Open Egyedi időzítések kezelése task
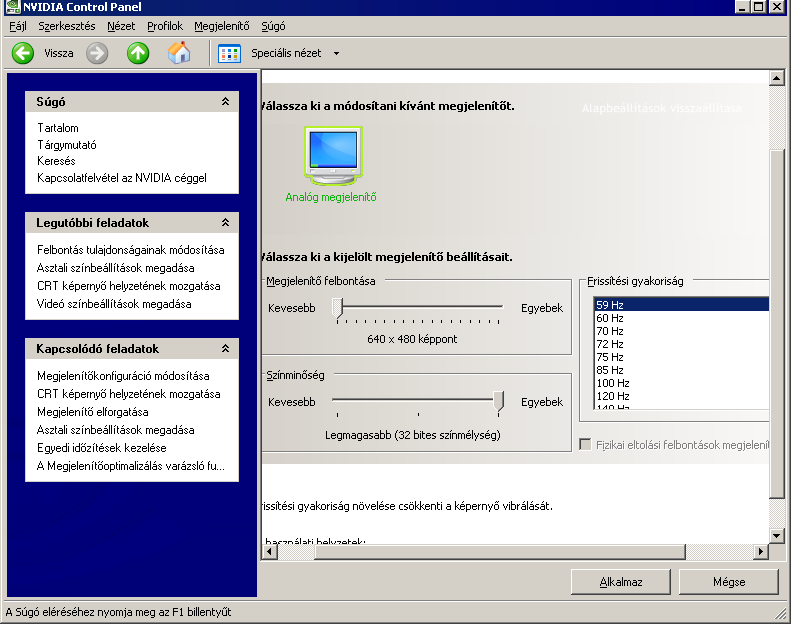This screenshot has height=624, width=791. point(101,448)
